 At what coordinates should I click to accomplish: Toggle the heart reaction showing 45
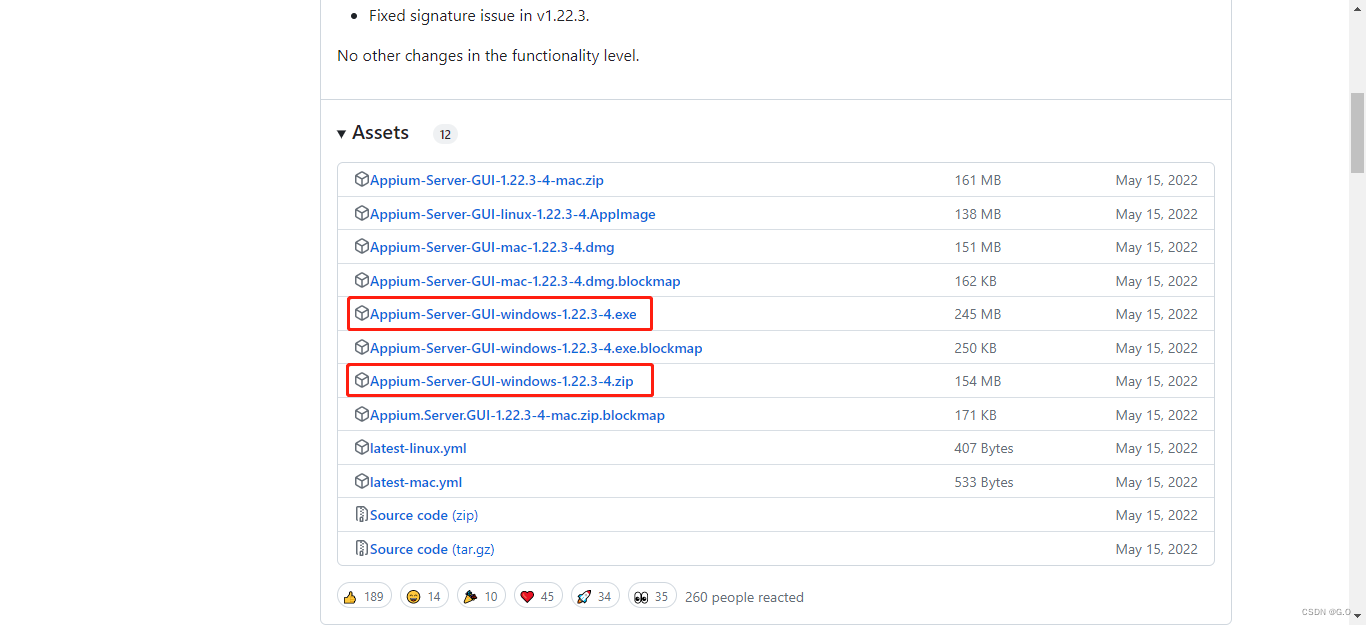[538, 595]
